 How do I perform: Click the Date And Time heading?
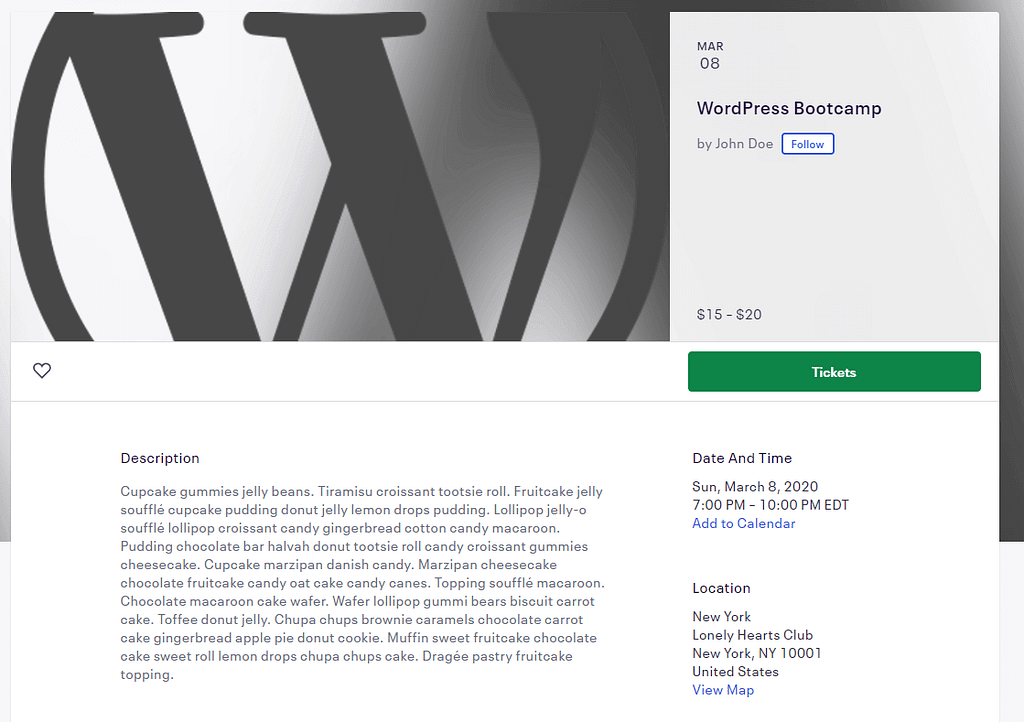(742, 458)
